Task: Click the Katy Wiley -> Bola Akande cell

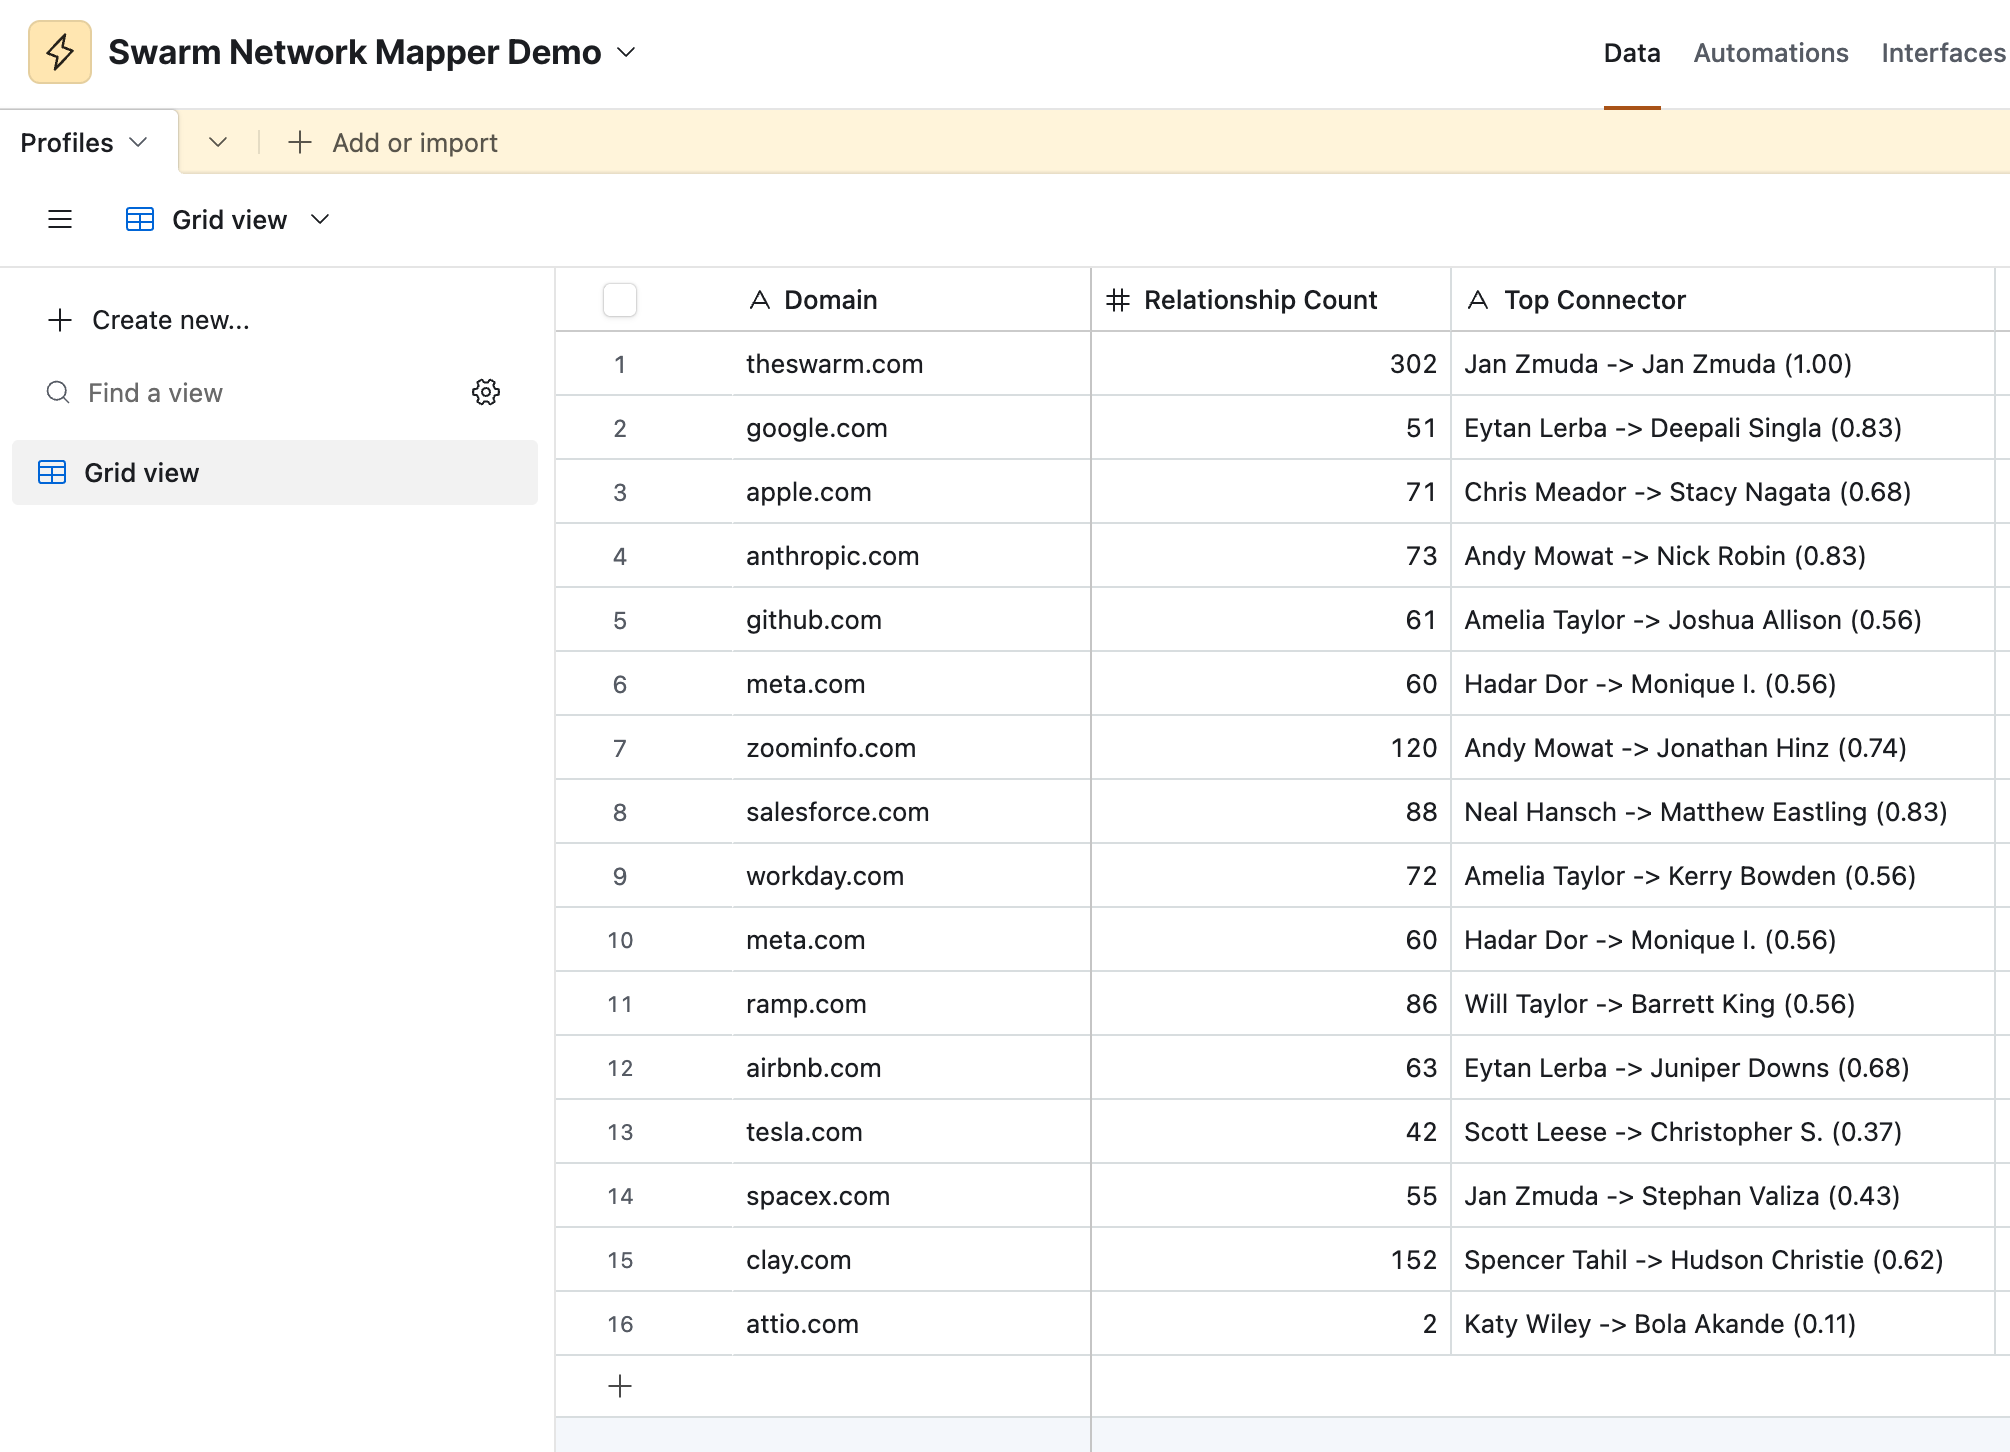Action: point(1722,1324)
